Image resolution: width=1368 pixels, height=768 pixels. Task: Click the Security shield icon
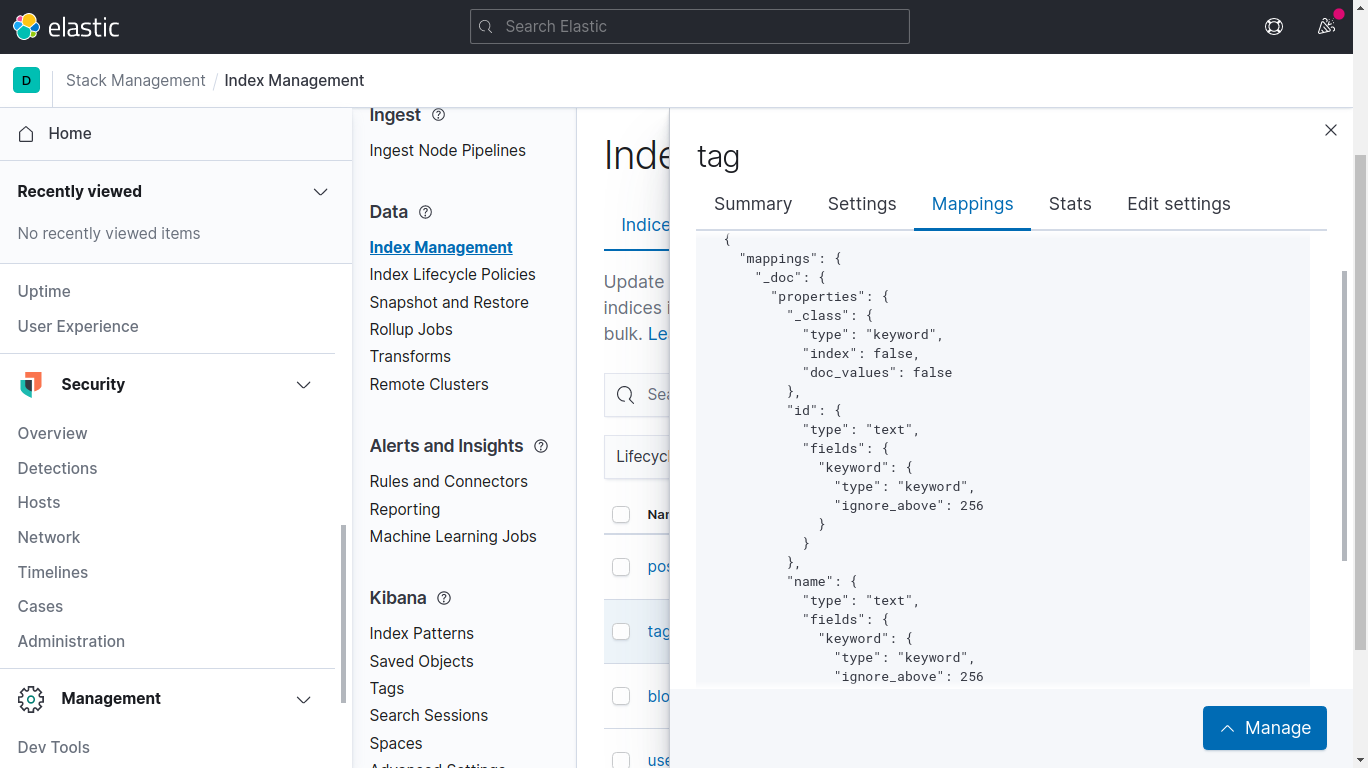[31, 385]
